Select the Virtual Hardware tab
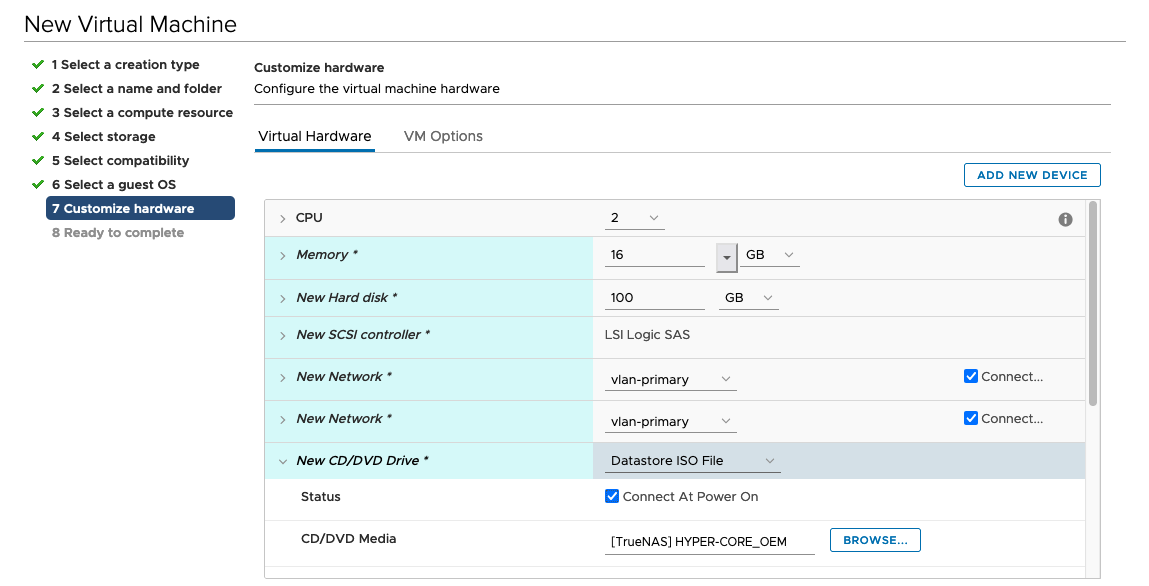 pyautogui.click(x=315, y=137)
